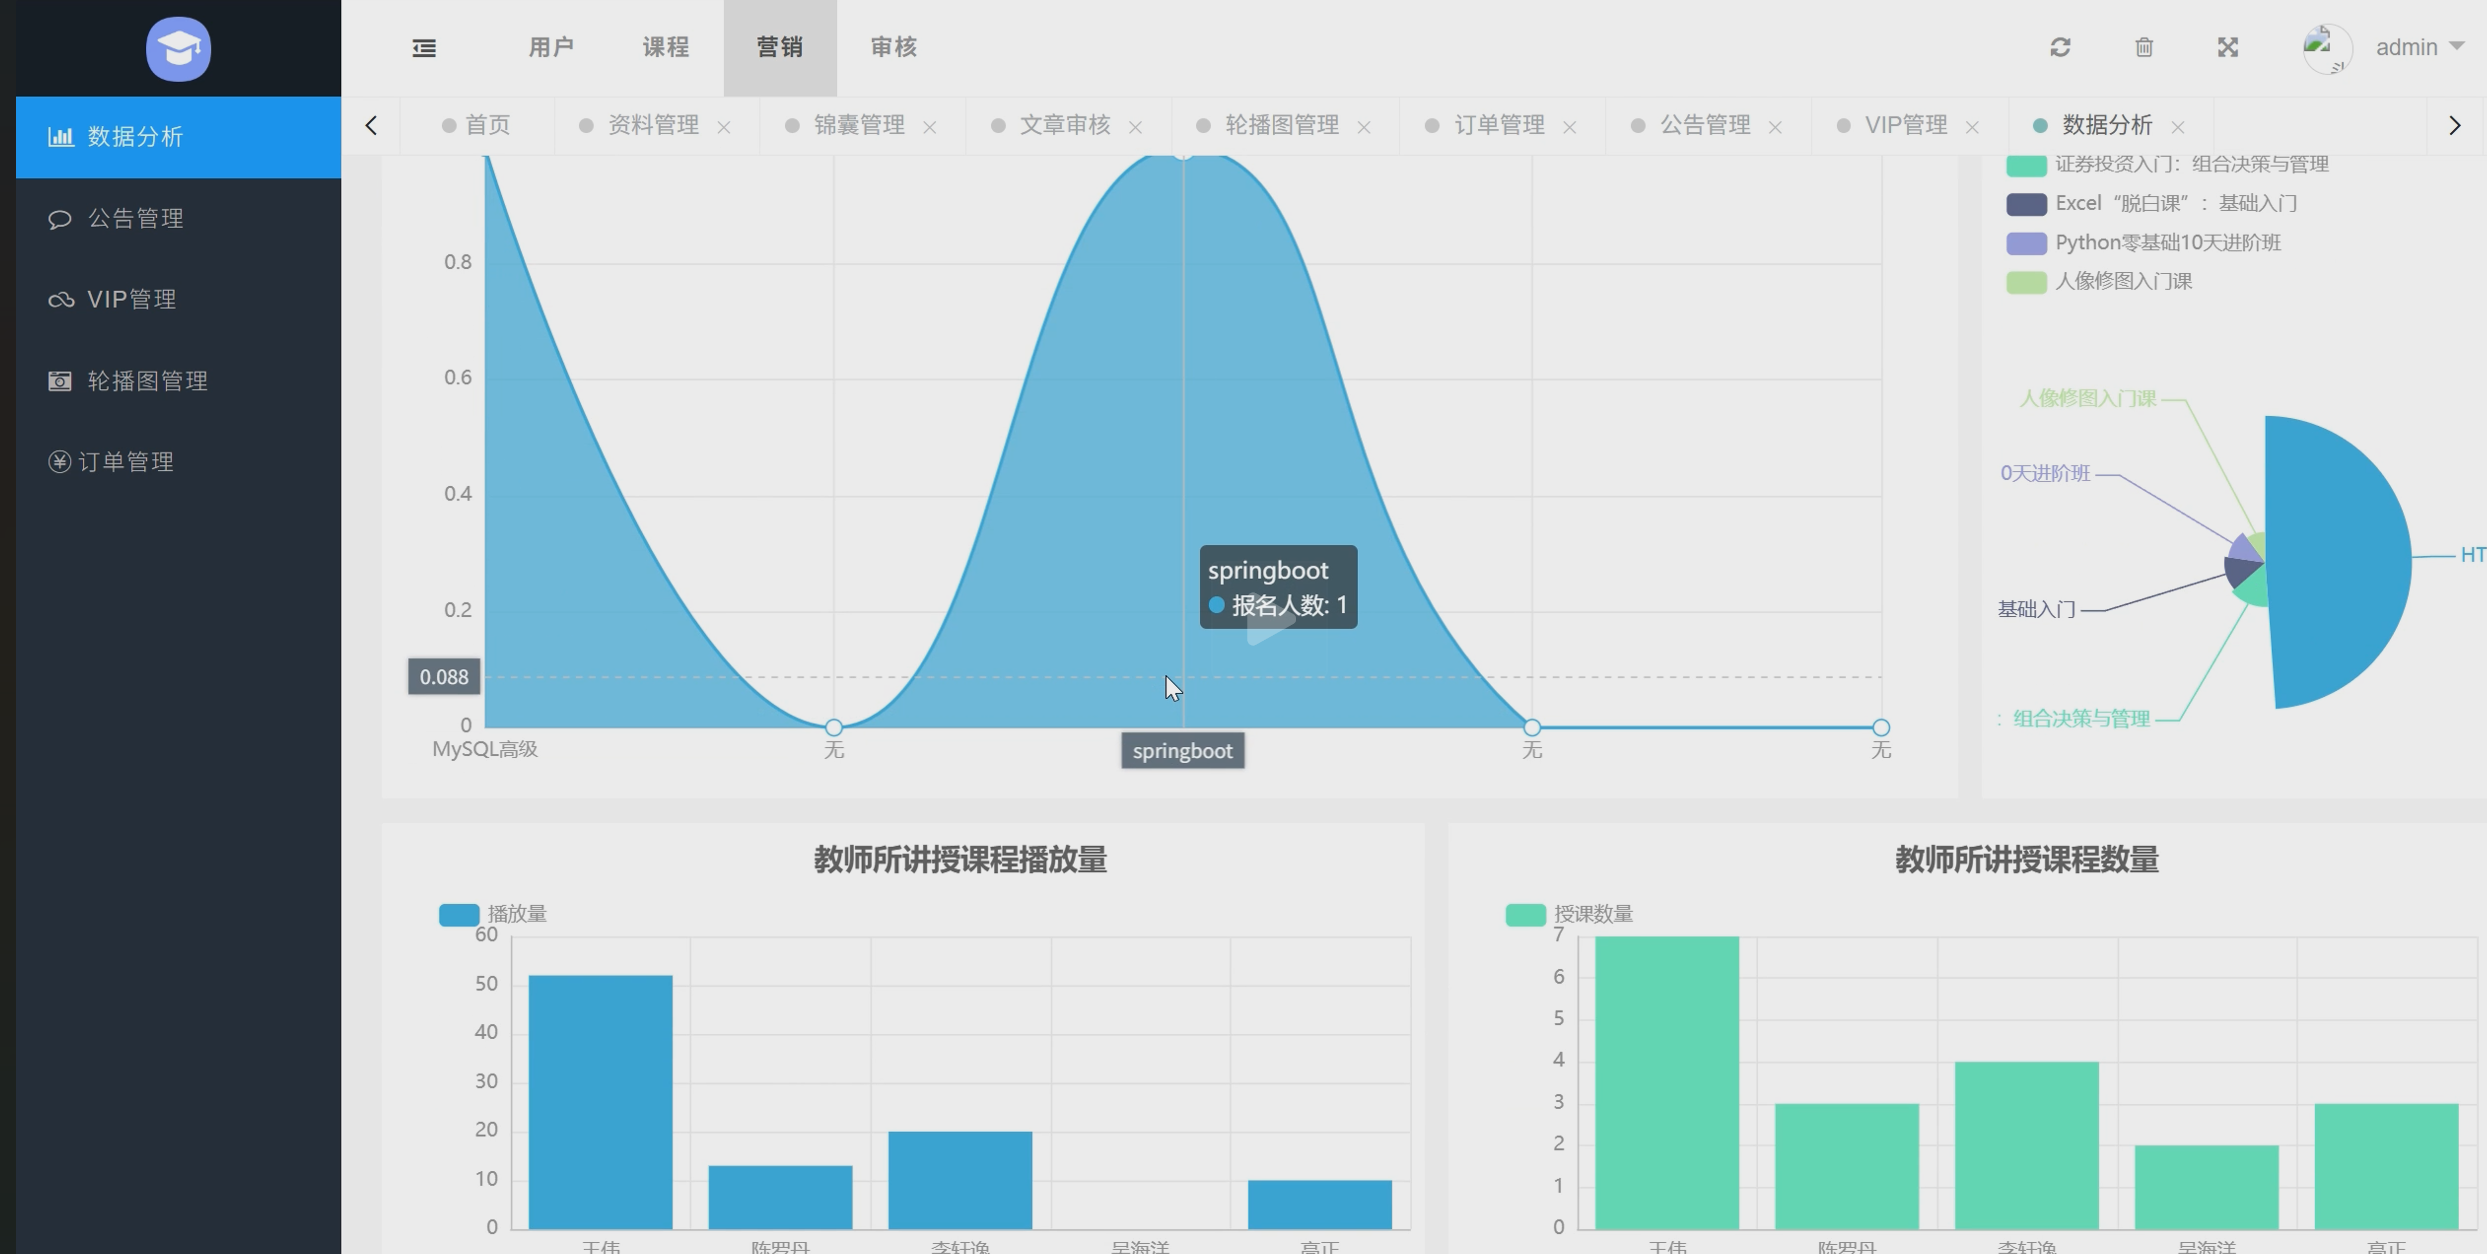Click the trash bin icon in the header
Viewport: 2487px width, 1254px height.
pos(2144,47)
